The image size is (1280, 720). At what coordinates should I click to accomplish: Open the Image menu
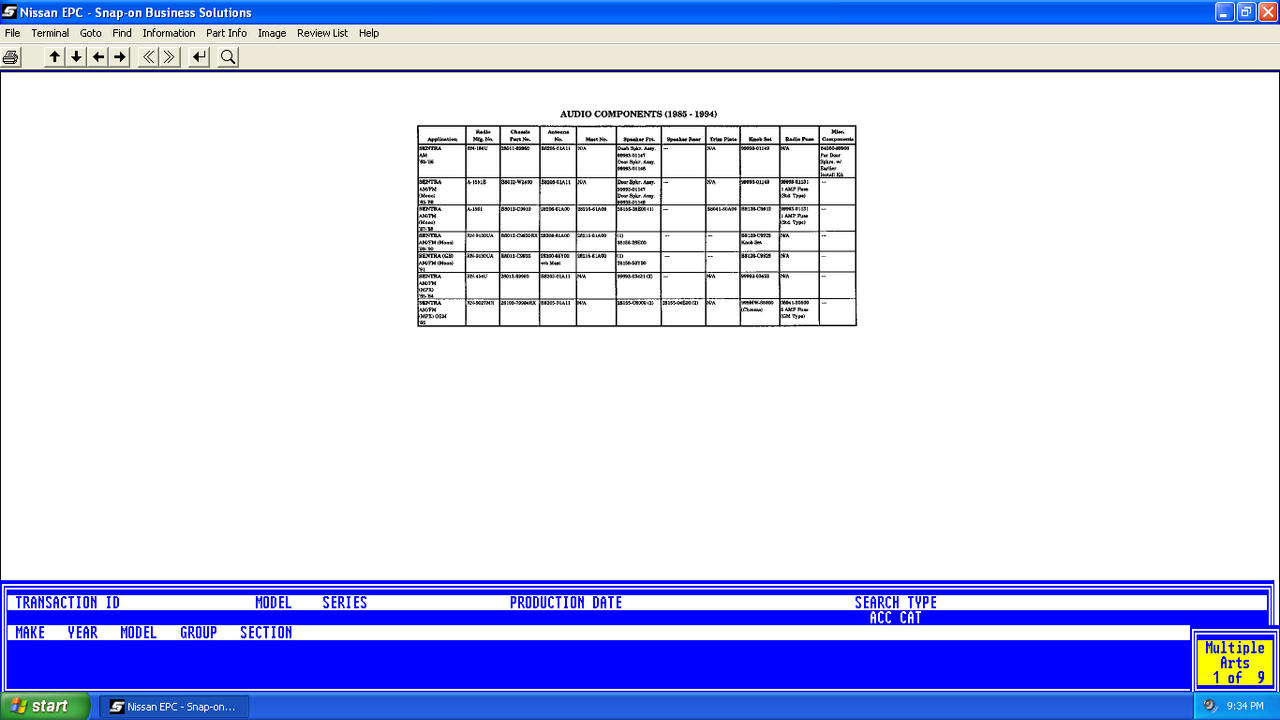272,33
